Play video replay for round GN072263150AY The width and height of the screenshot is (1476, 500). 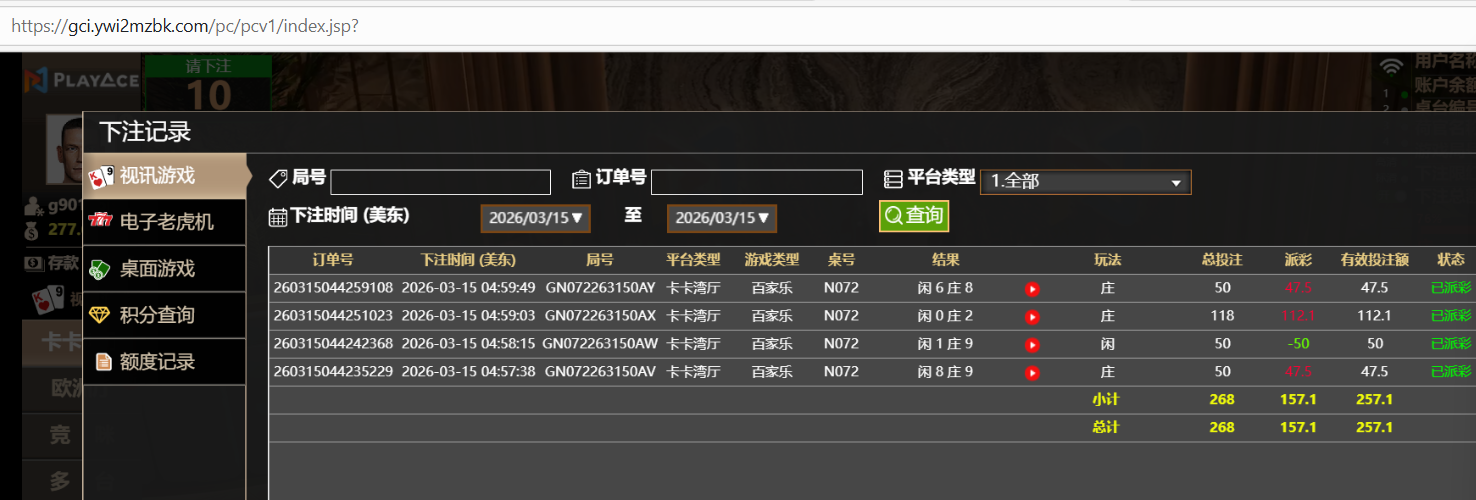pyautogui.click(x=1032, y=289)
